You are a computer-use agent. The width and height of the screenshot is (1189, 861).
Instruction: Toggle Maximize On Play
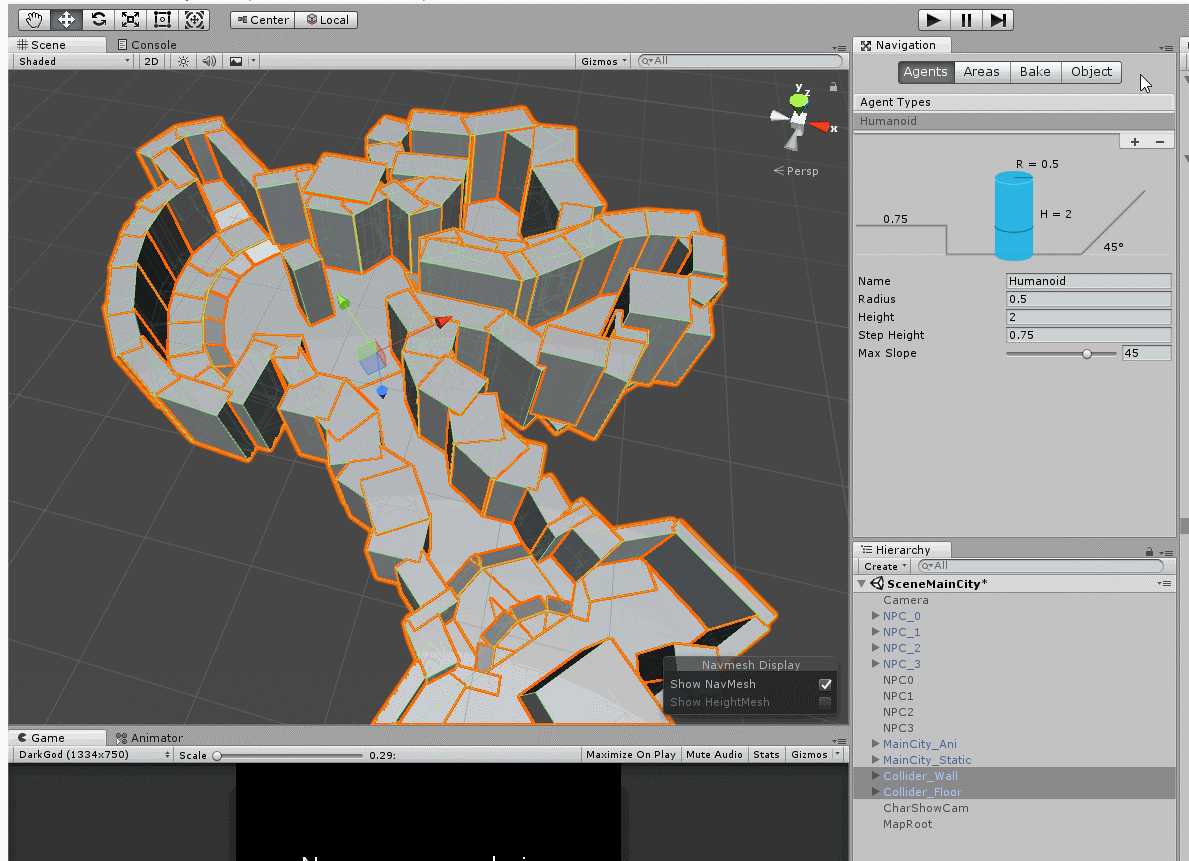click(x=630, y=755)
